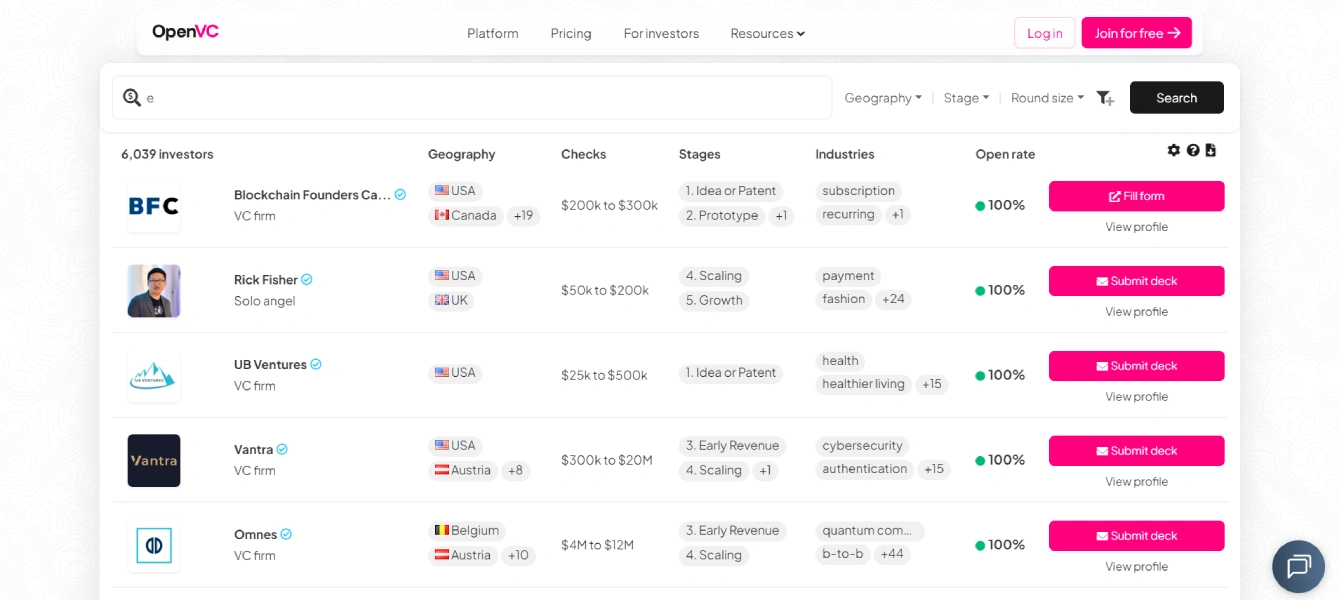Click the UK geography tag
Image resolution: width=1339 pixels, height=600 pixels.
coord(451,301)
